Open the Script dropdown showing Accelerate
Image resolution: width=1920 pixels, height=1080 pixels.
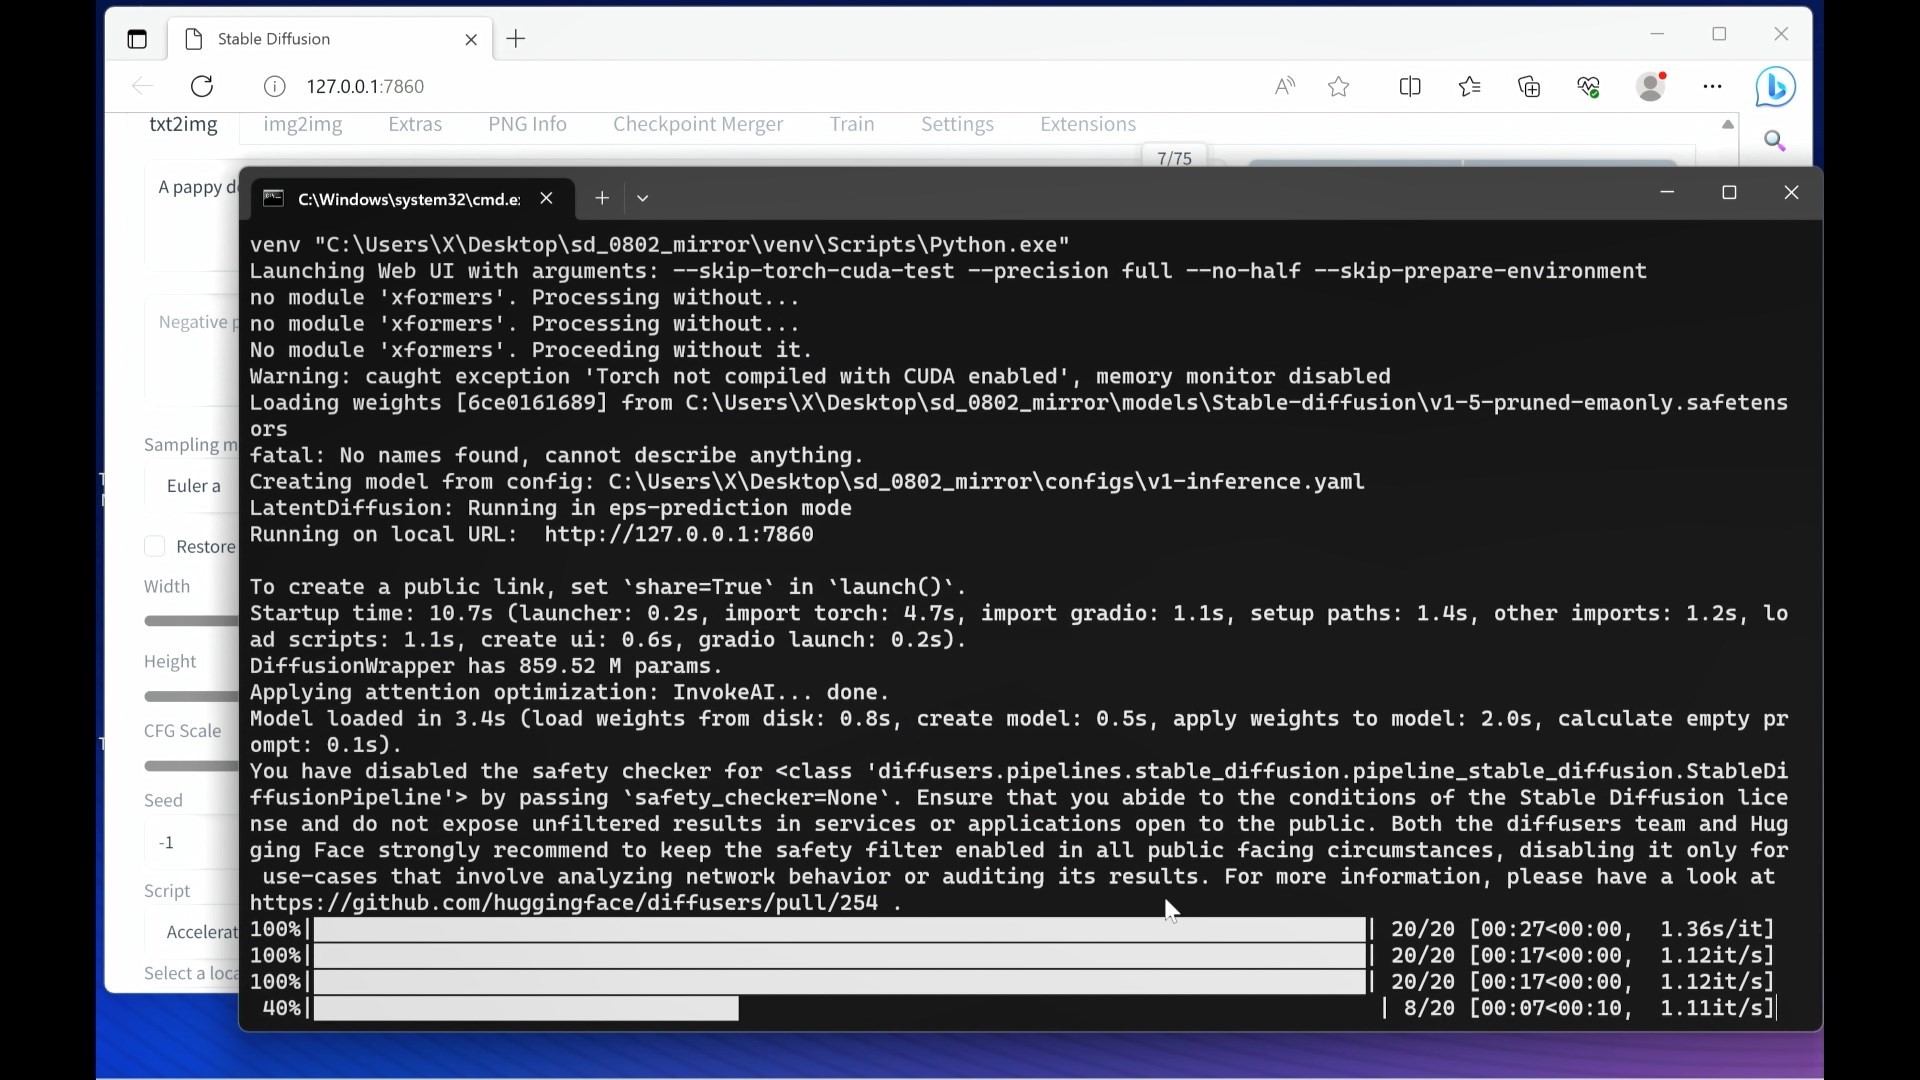click(192, 932)
